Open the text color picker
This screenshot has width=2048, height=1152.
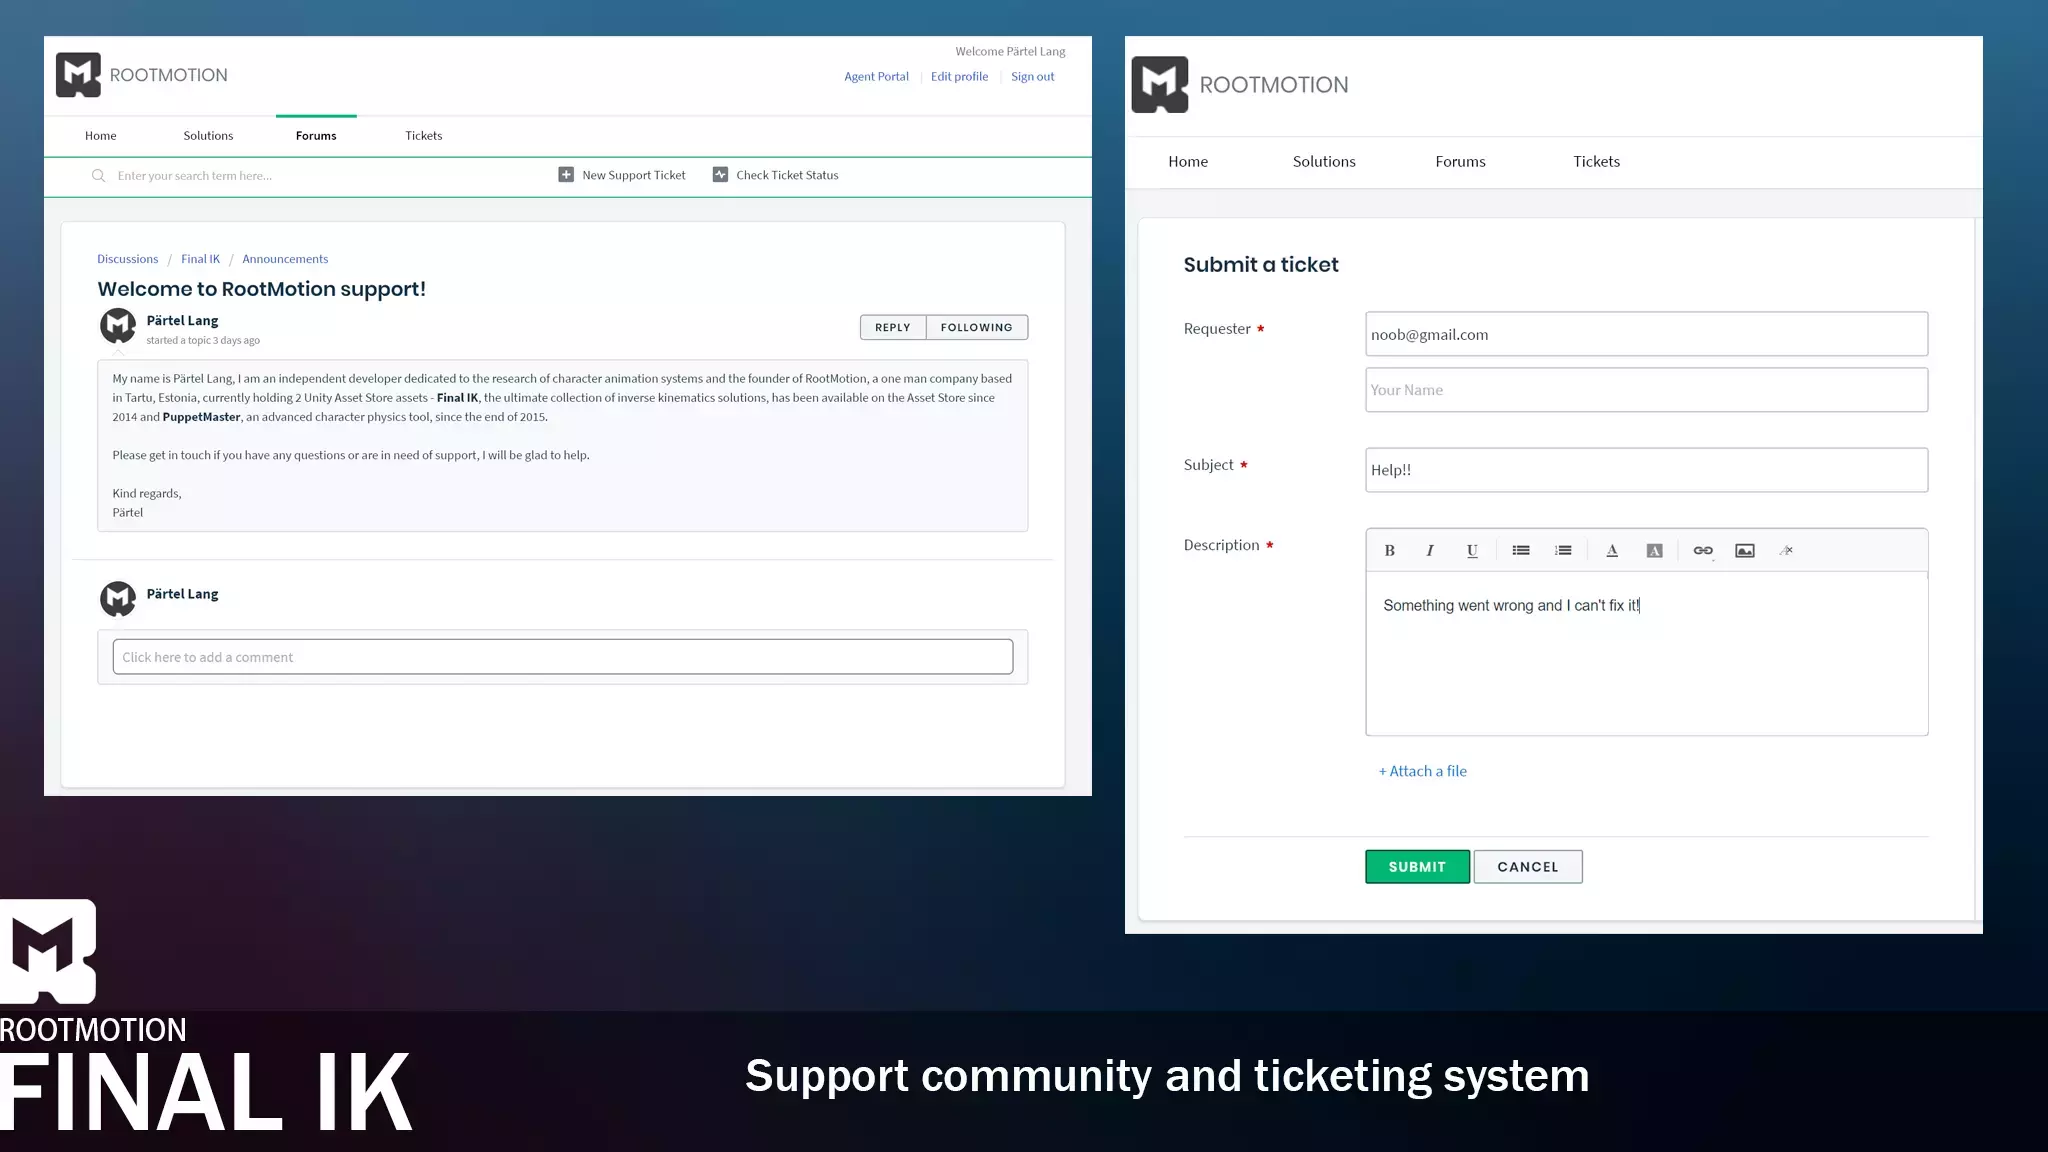pyautogui.click(x=1612, y=551)
